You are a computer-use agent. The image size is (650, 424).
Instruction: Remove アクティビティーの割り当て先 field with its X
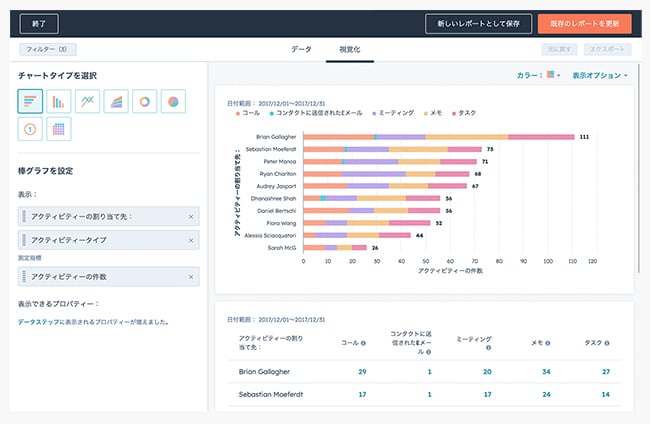[x=191, y=217]
